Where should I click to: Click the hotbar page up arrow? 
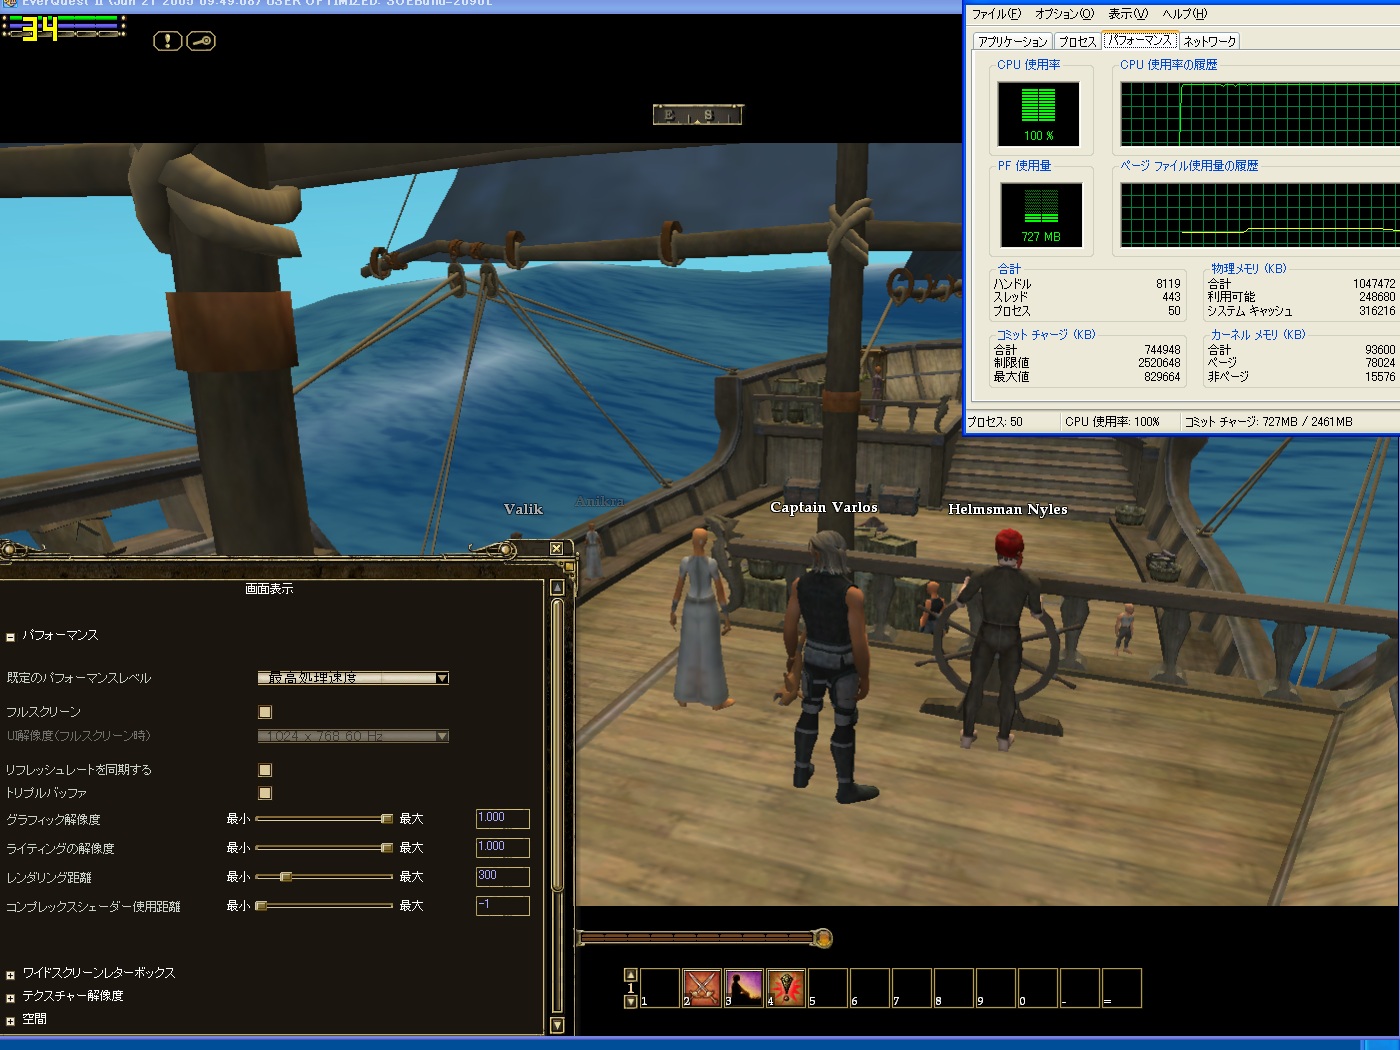[630, 975]
